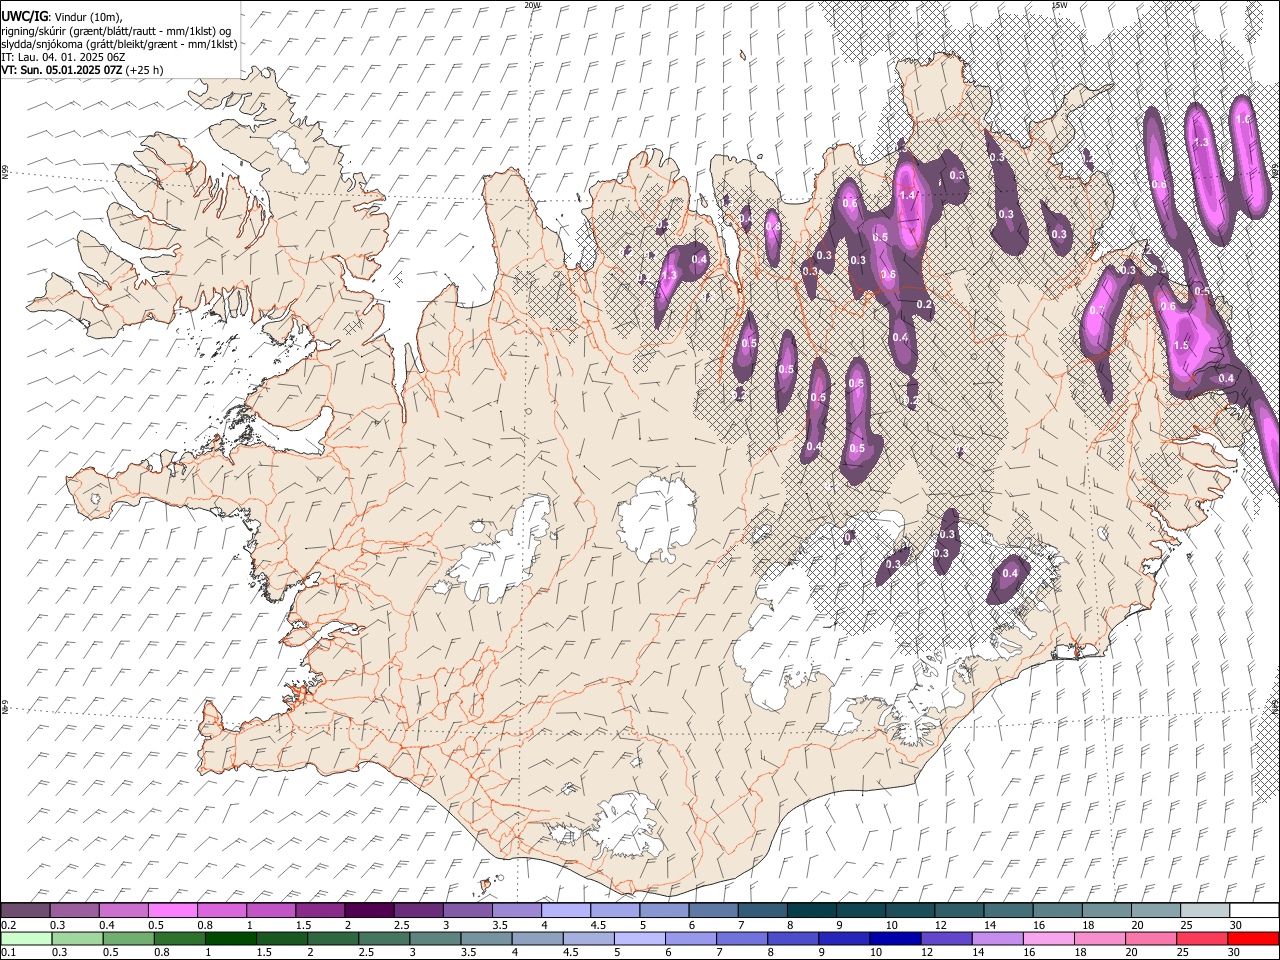Click the '0.2' label on the upper snow scale
Screen dimensions: 1280x960
[8, 925]
